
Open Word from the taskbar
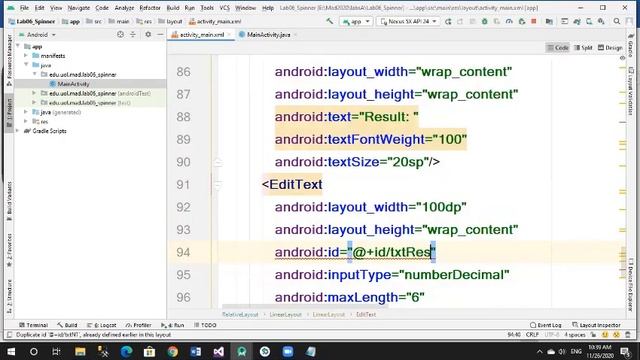point(196,351)
